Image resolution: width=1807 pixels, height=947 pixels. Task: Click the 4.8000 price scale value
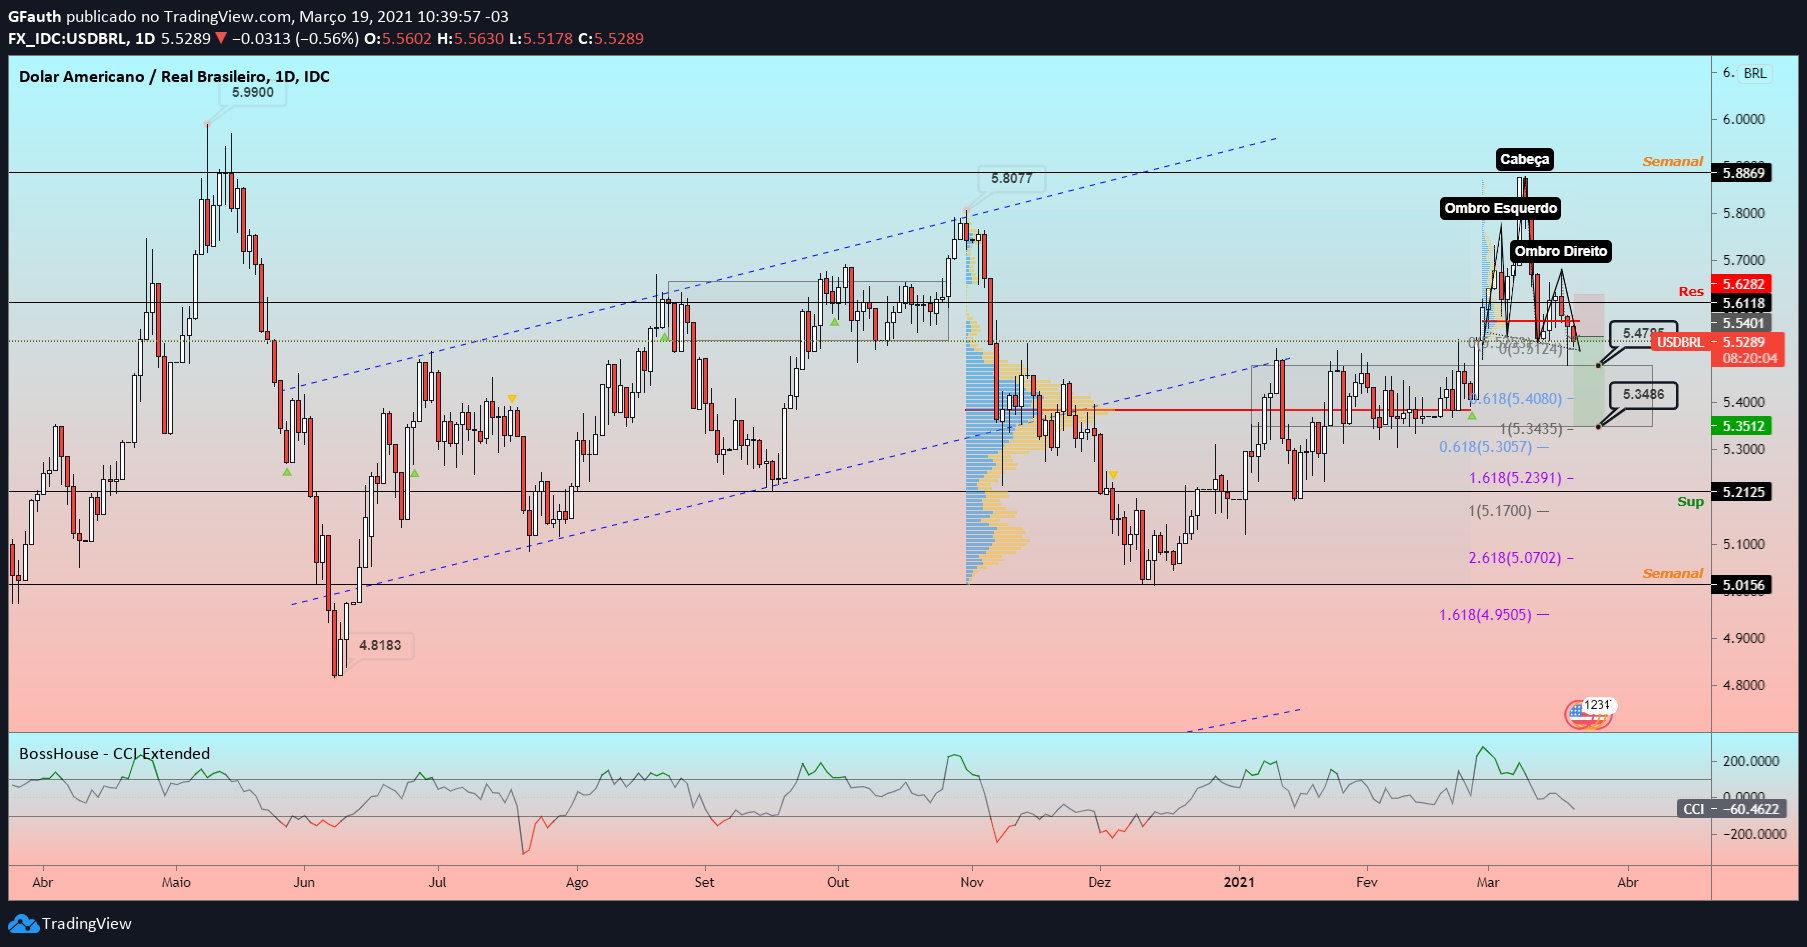(1743, 686)
